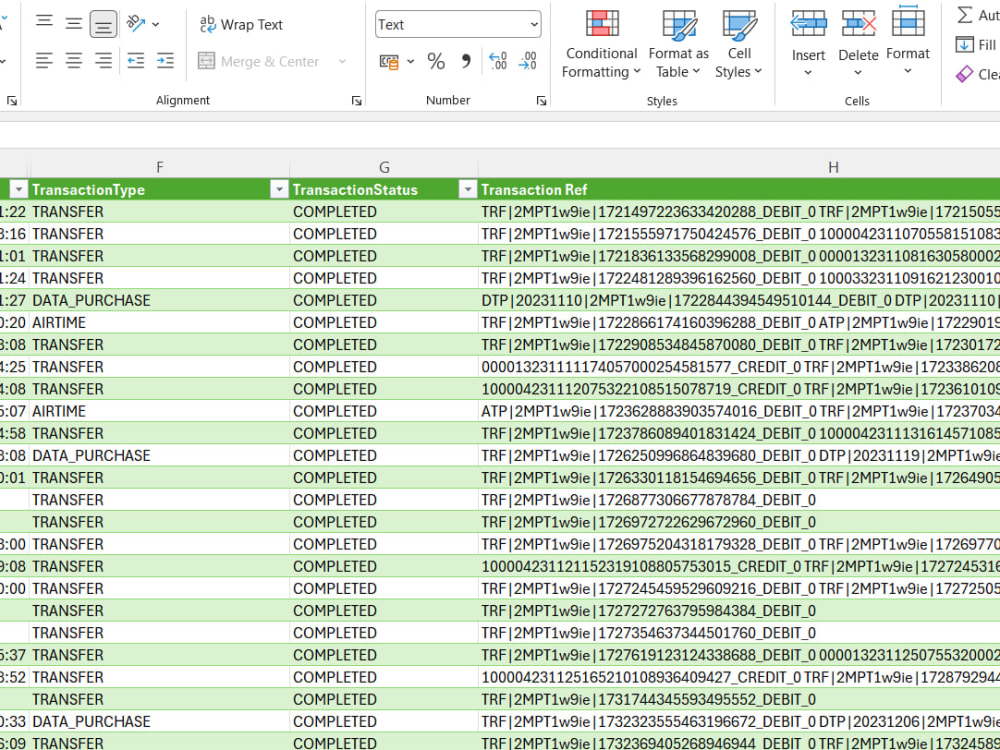The width and height of the screenshot is (1000, 750).
Task: Click the Increase Decimal icon
Action: coord(498,61)
